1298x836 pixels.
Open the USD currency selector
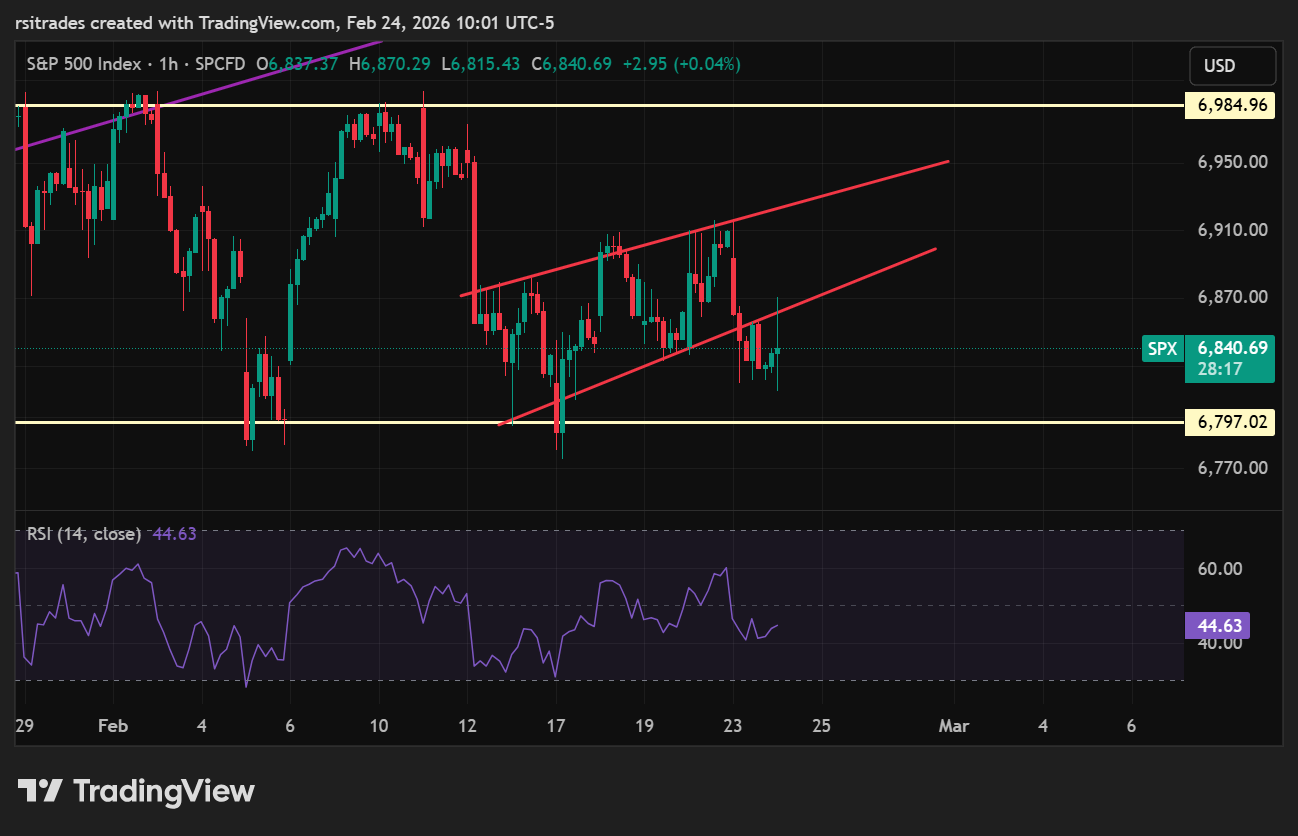coord(1232,66)
